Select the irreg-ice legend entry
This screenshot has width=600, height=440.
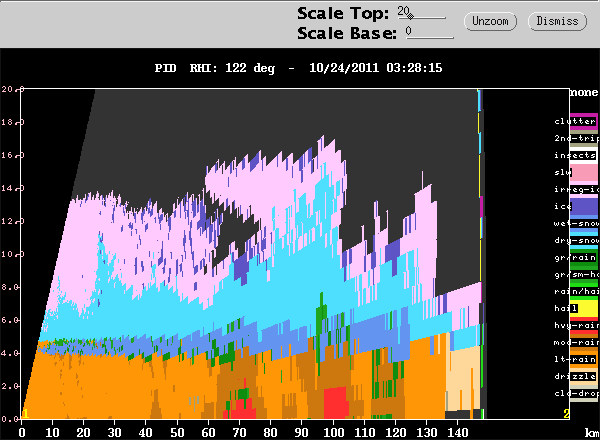pos(575,189)
